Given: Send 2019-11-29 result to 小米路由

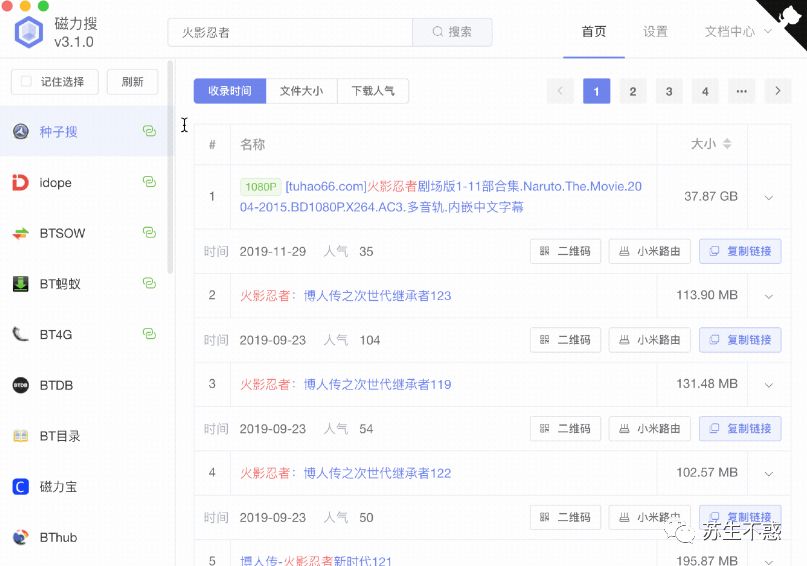Looking at the screenshot, I should 650,251.
